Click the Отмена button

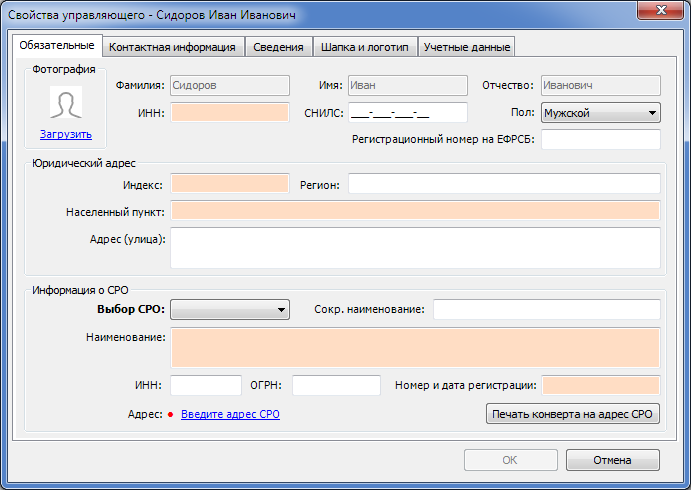click(x=612, y=460)
